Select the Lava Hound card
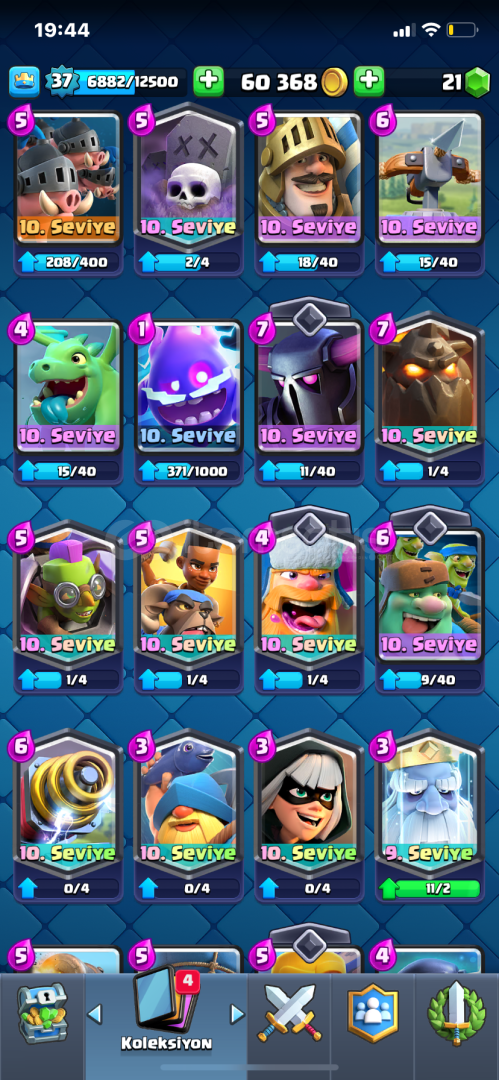Image resolution: width=499 pixels, height=1080 pixels. [x=430, y=386]
